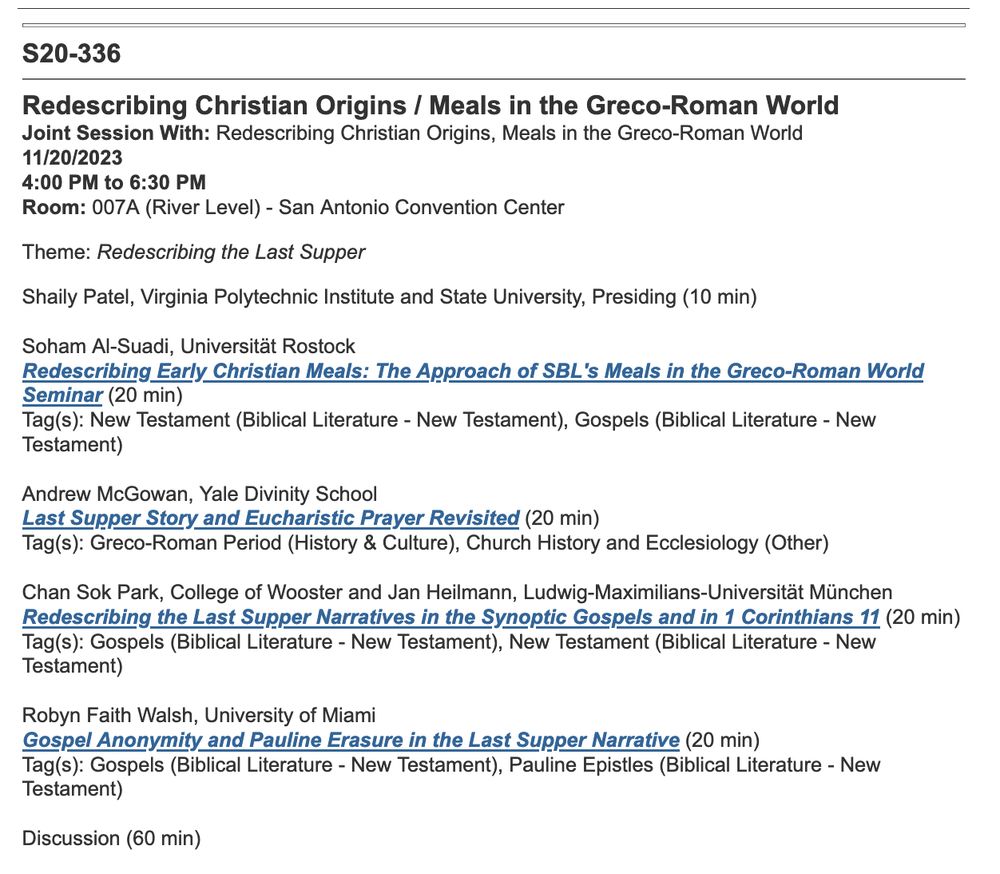Click the Gospels and Pauline Epistles tags line
Image resolution: width=1000 pixels, height=874 pixels.
pyautogui.click(x=450, y=766)
